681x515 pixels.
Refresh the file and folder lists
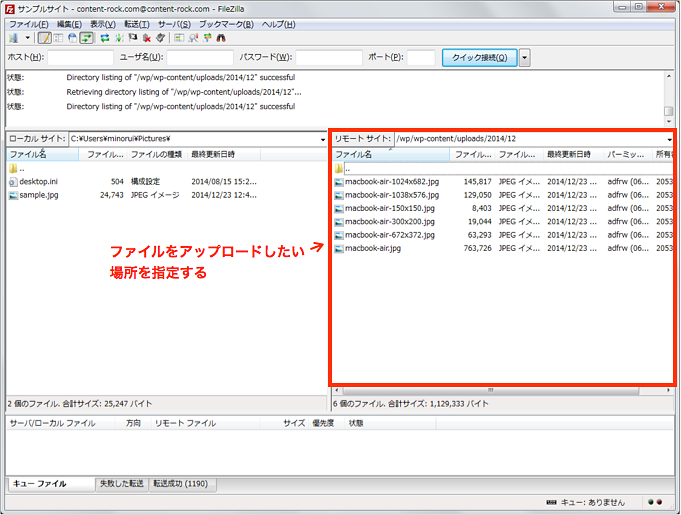coord(105,38)
